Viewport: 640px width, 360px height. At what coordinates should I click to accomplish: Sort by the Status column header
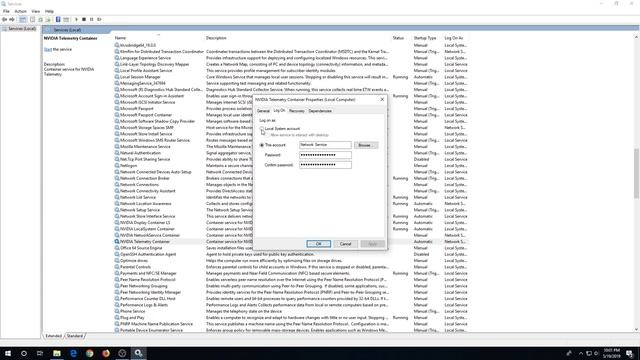[398, 38]
